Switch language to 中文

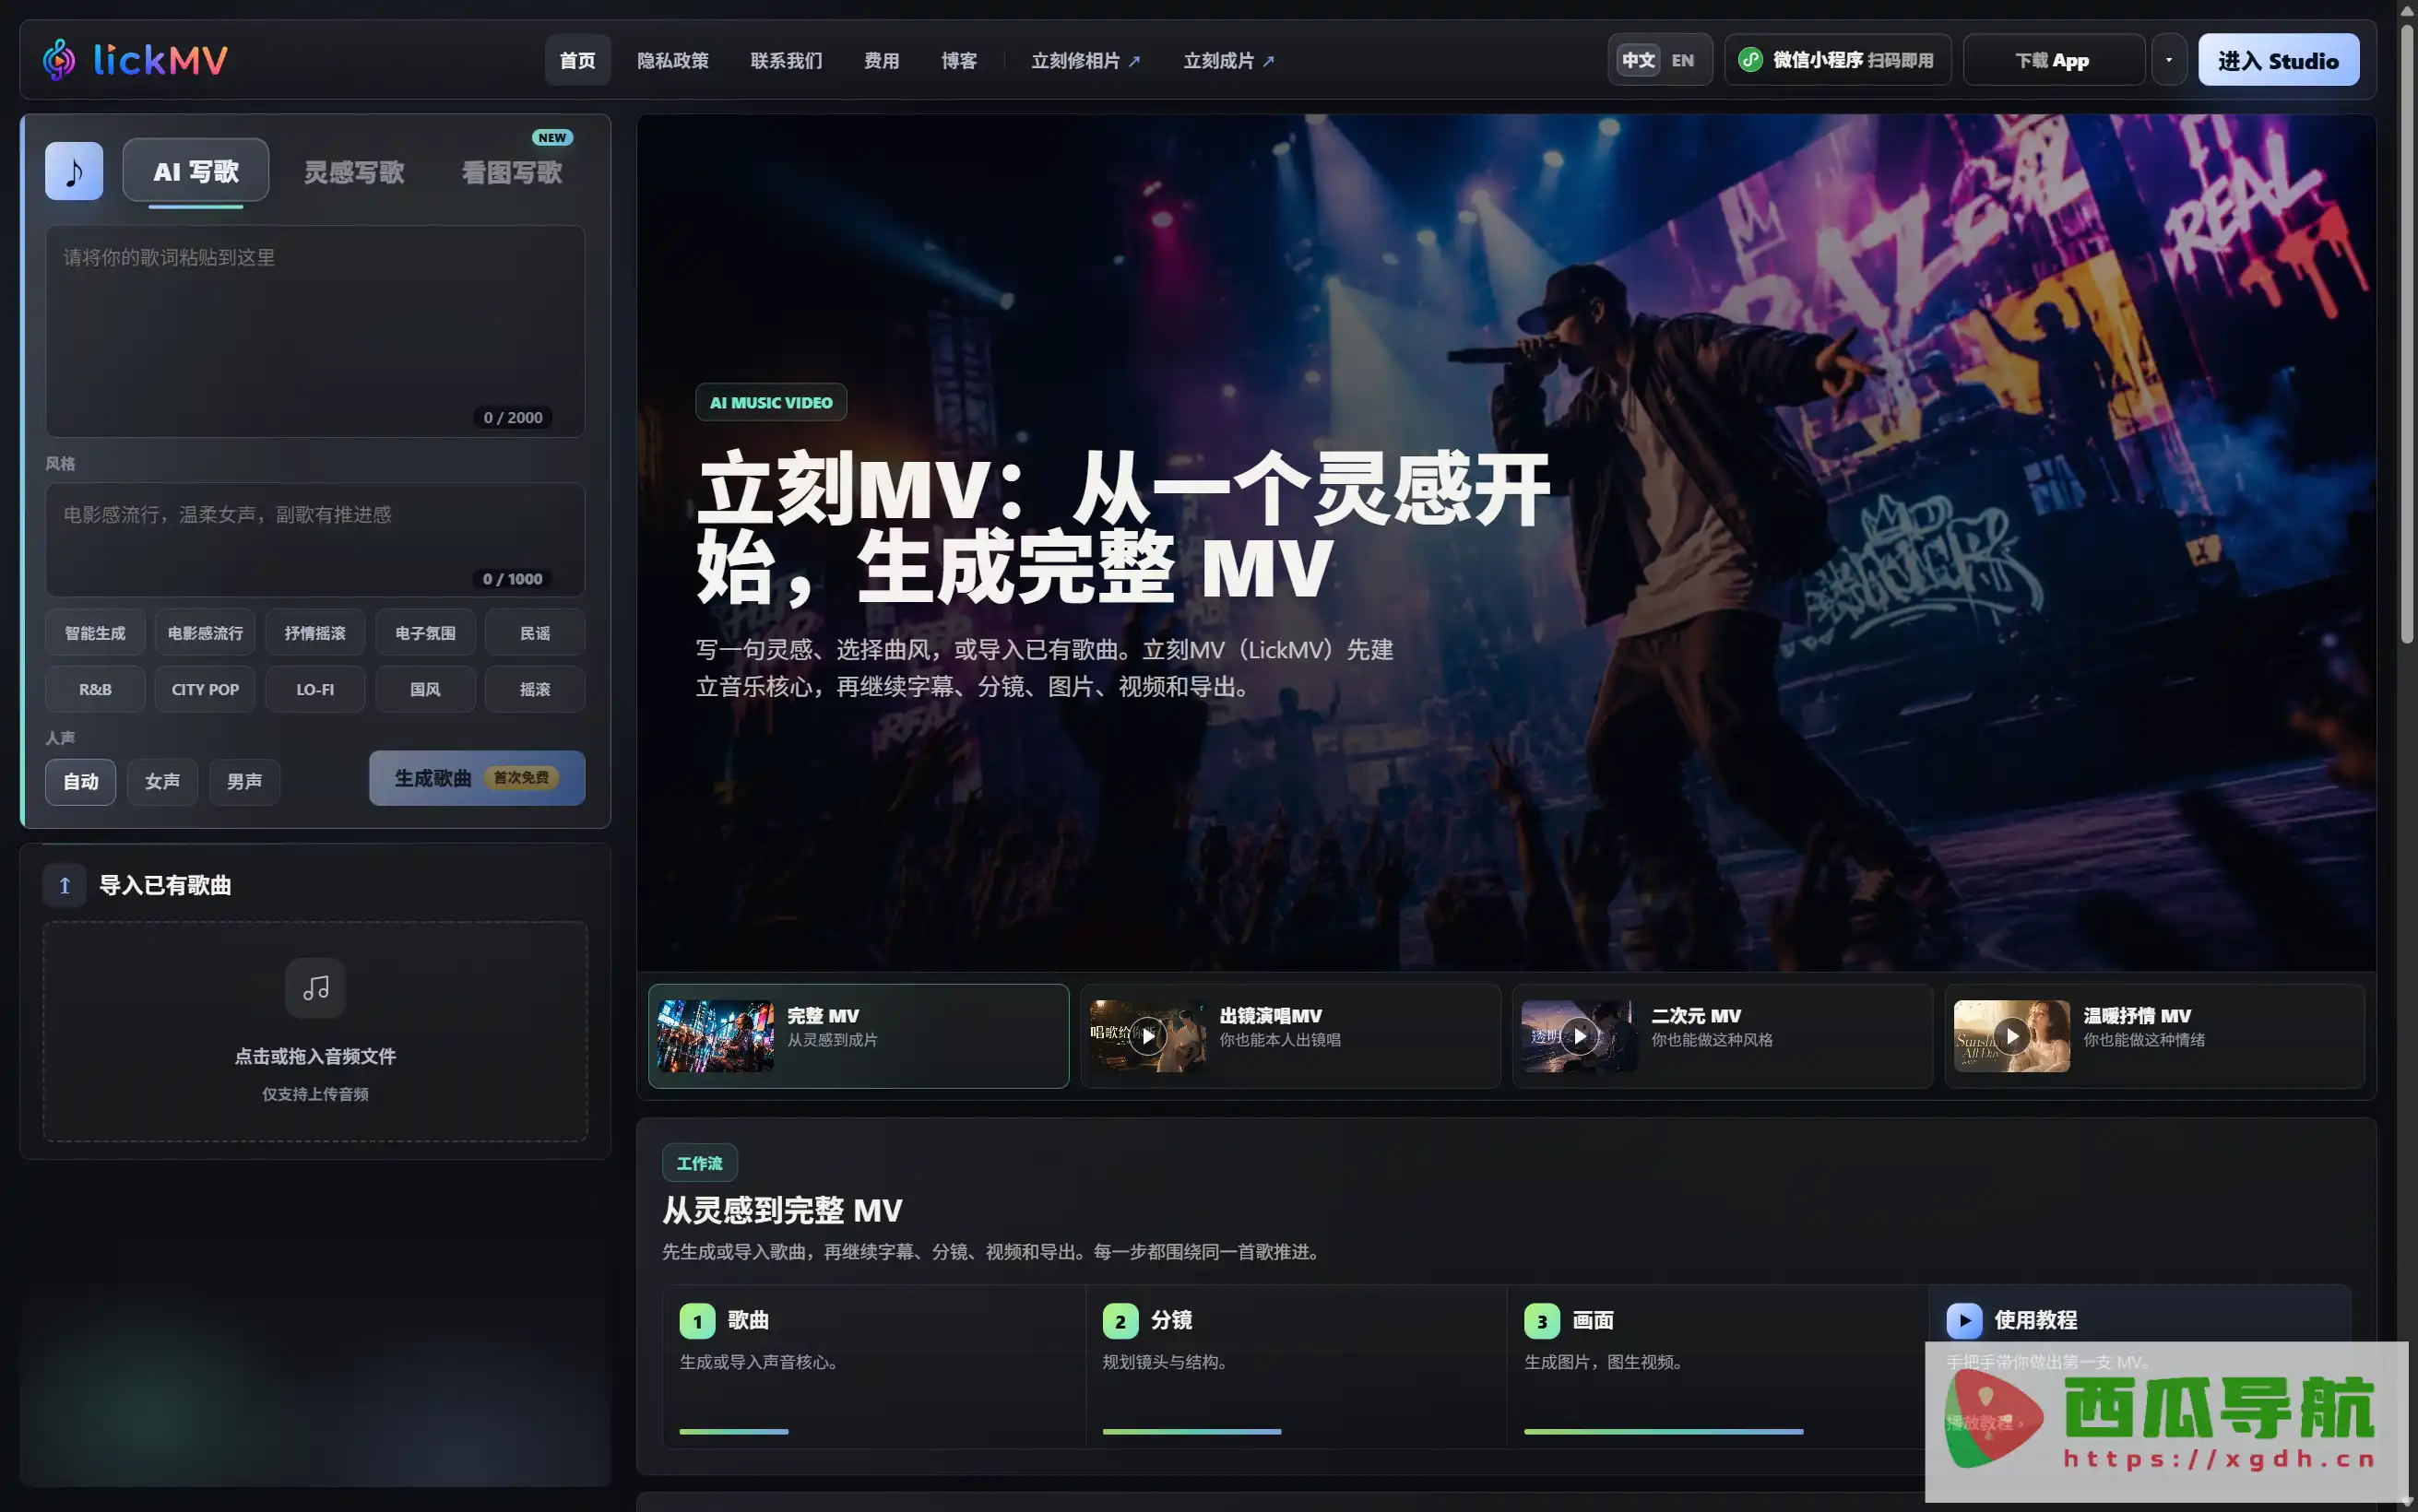(1638, 60)
